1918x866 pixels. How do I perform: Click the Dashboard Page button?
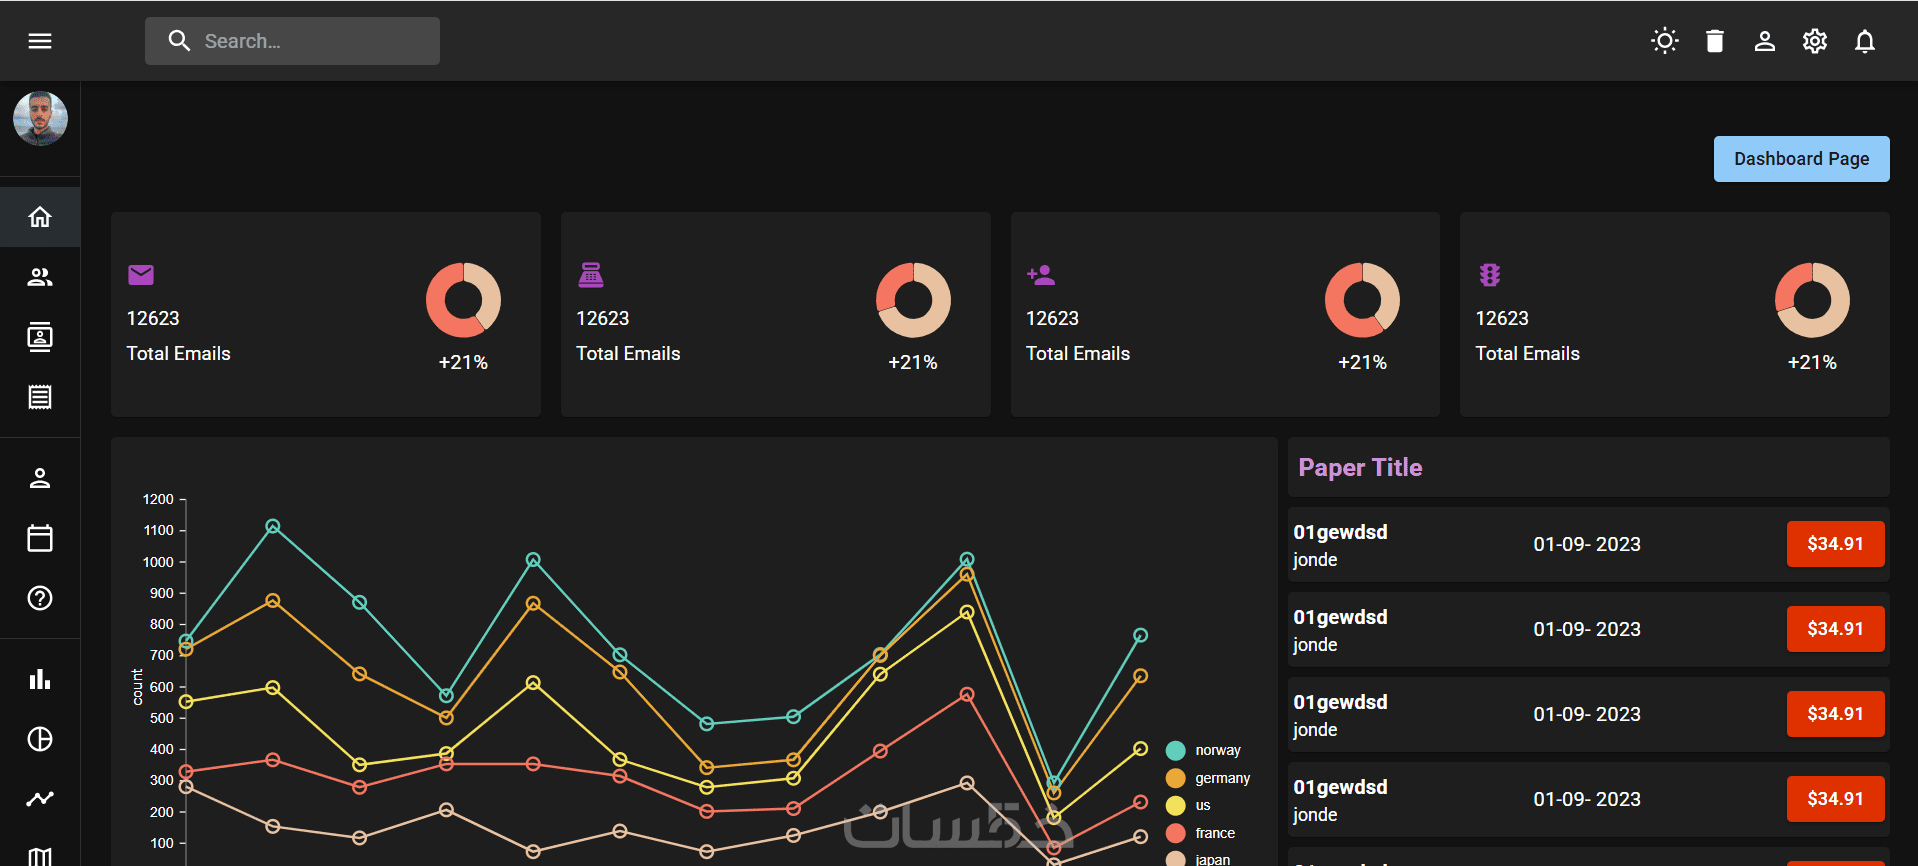pyautogui.click(x=1801, y=159)
